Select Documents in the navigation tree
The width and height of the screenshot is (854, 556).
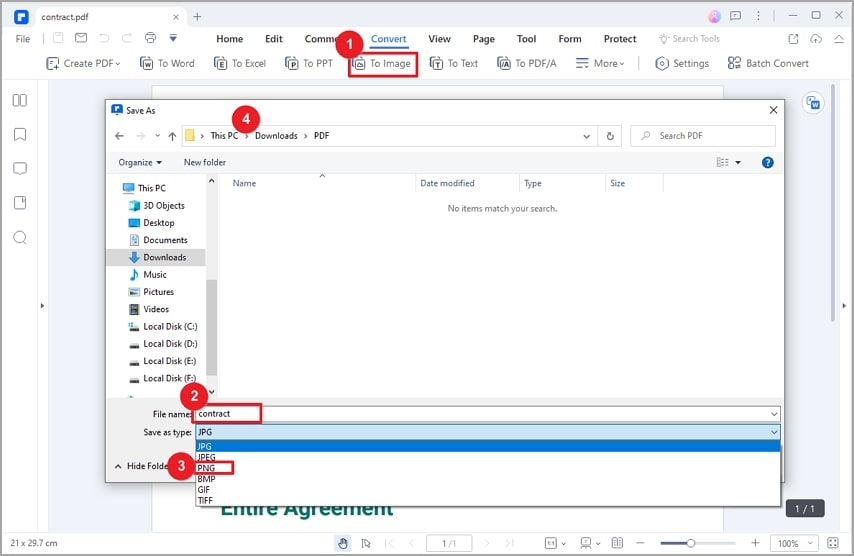coord(165,240)
